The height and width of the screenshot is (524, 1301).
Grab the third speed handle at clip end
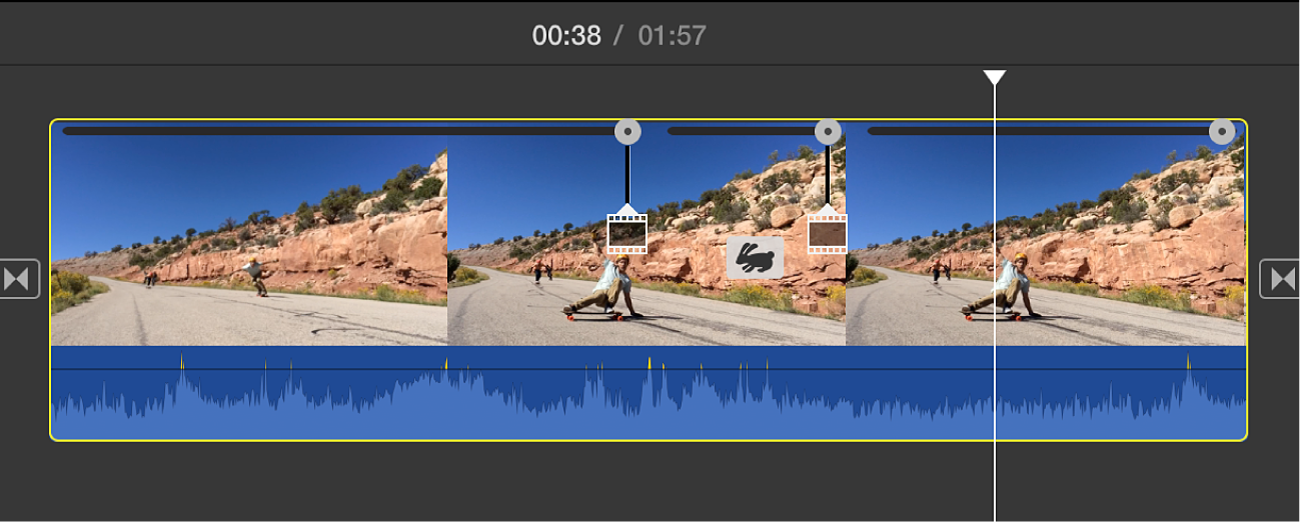(x=1222, y=132)
